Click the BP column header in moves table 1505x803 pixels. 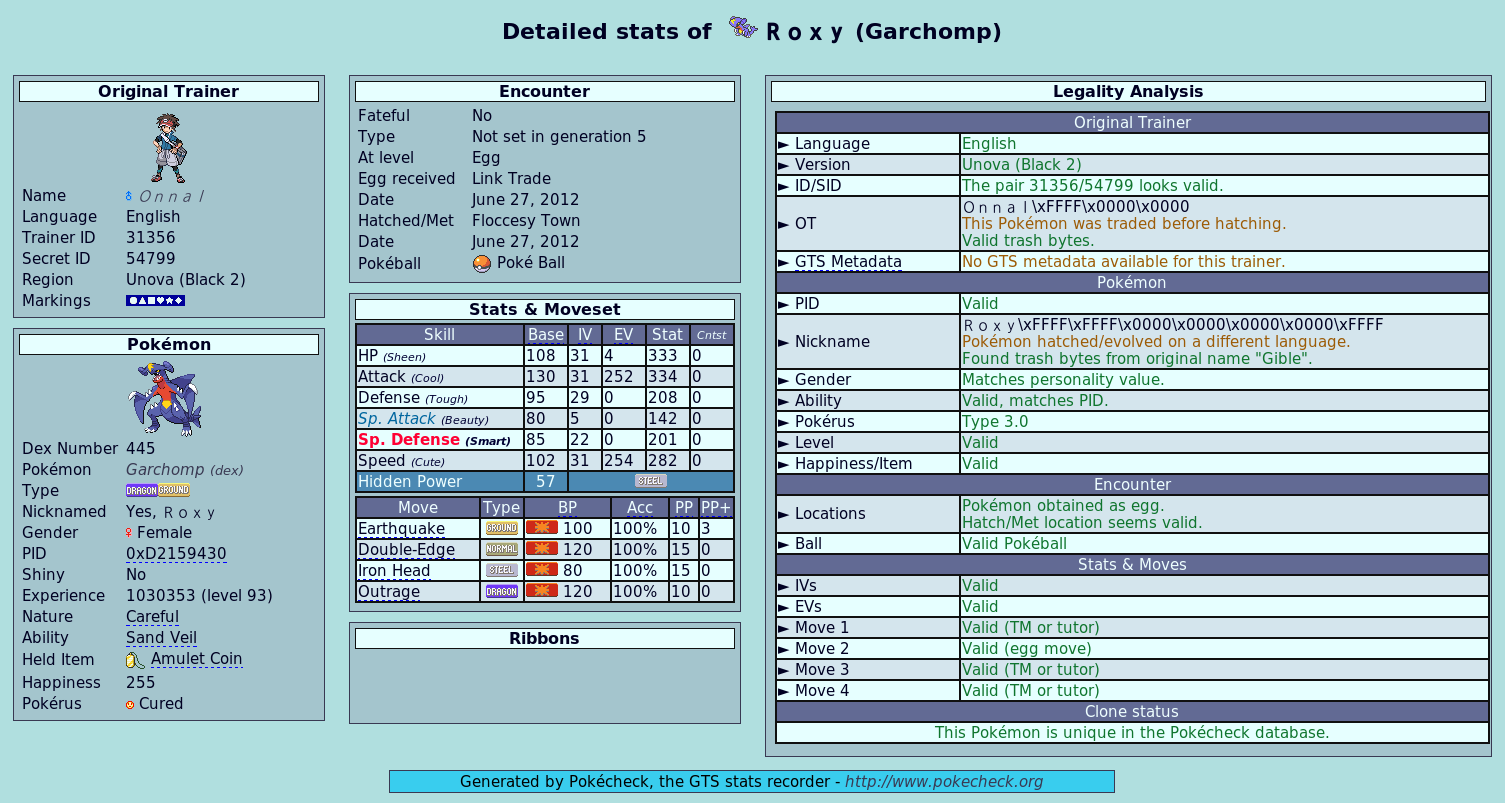567,508
